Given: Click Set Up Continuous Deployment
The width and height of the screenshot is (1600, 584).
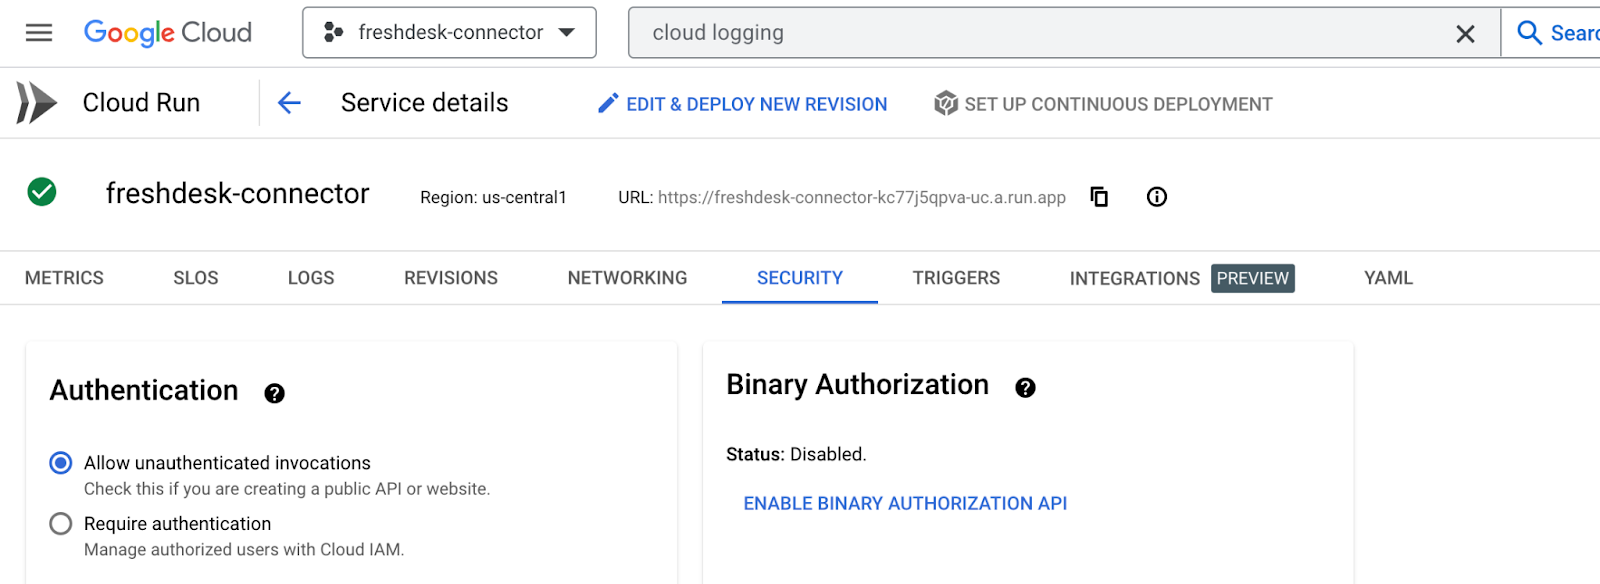Looking at the screenshot, I should click(x=1103, y=104).
